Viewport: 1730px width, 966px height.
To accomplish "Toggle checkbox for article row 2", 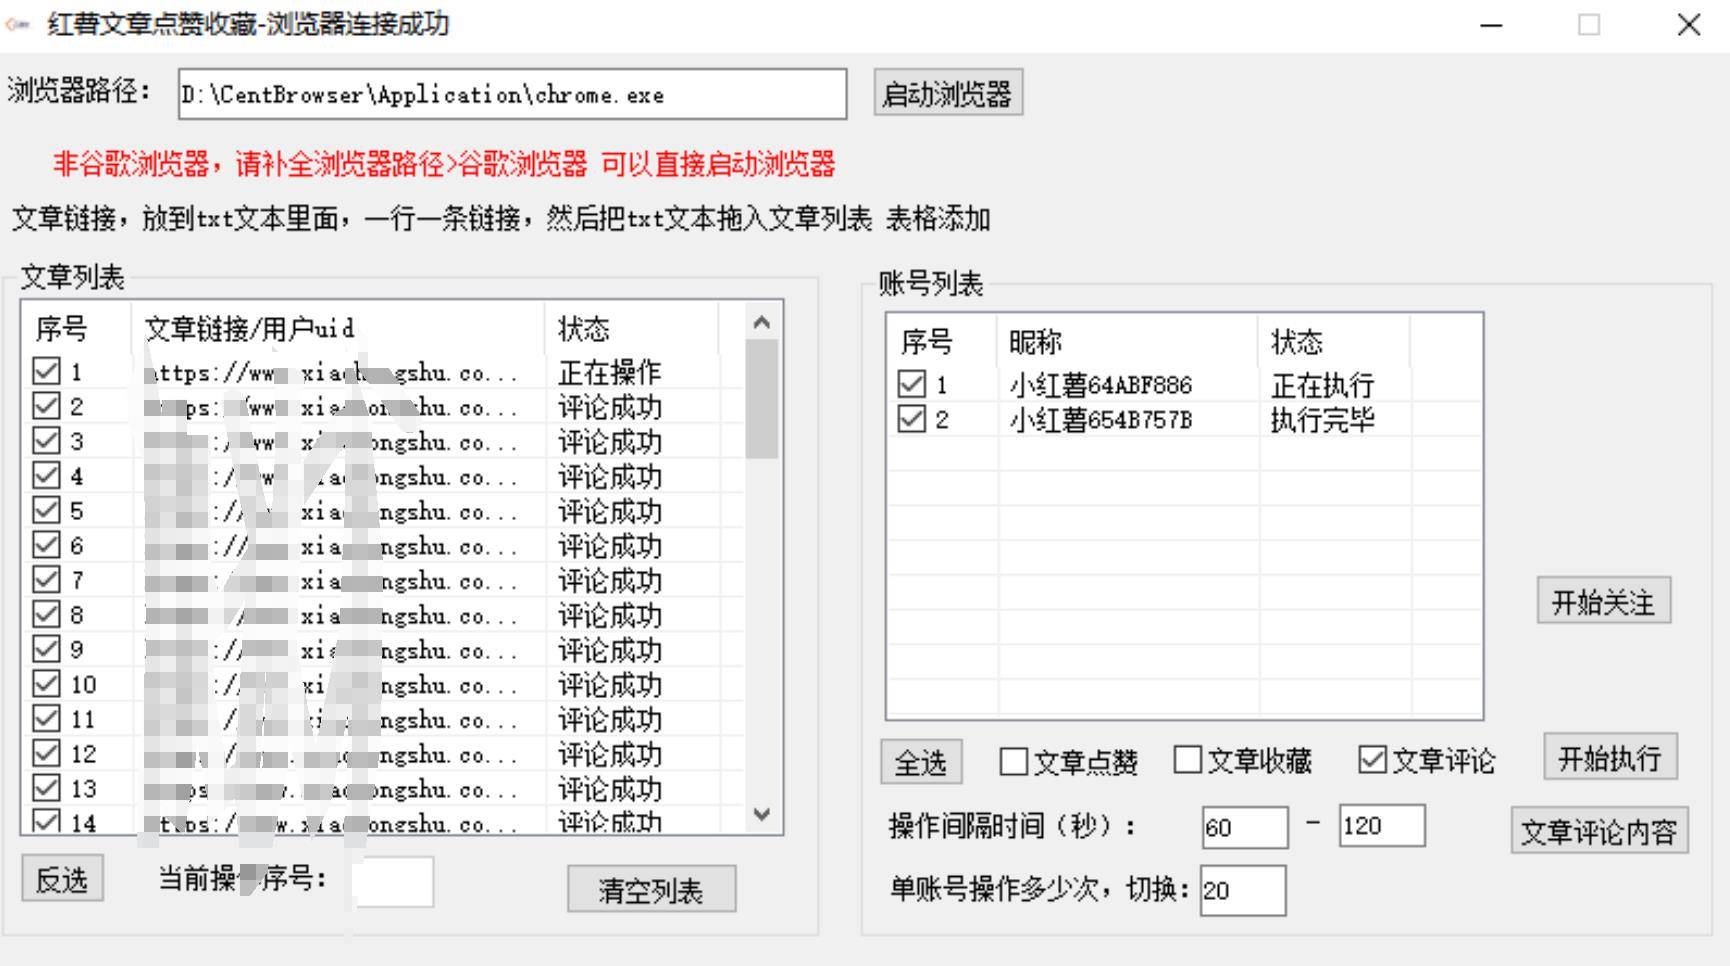I will point(46,406).
